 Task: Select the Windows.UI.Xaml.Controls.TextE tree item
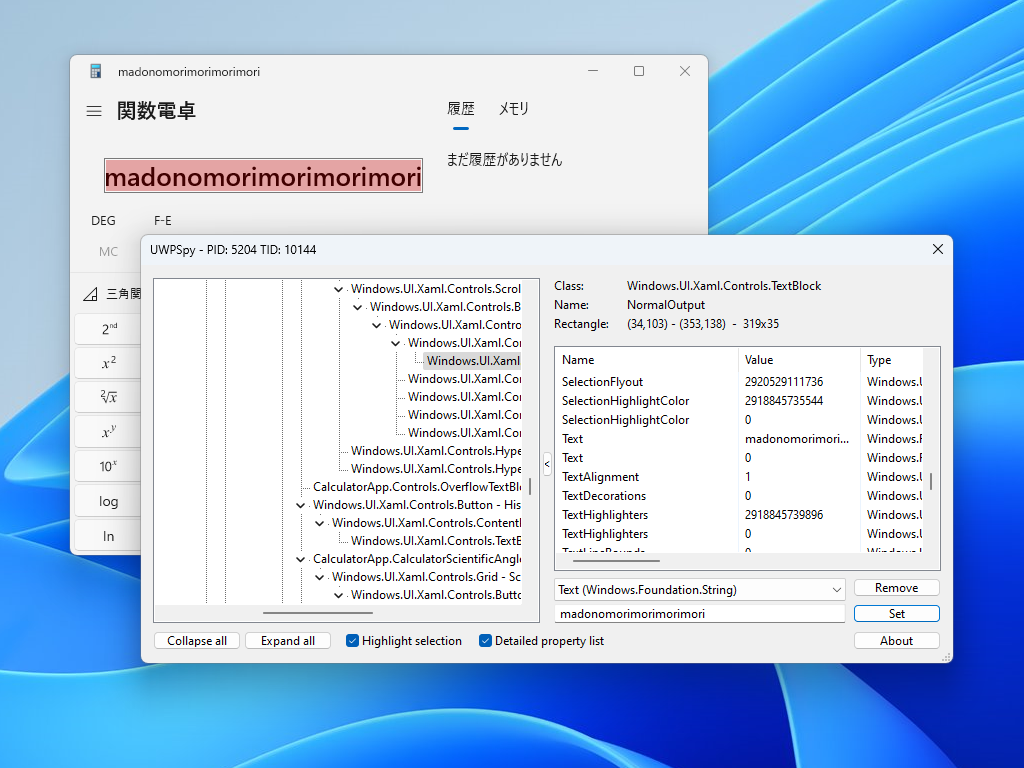pos(436,541)
